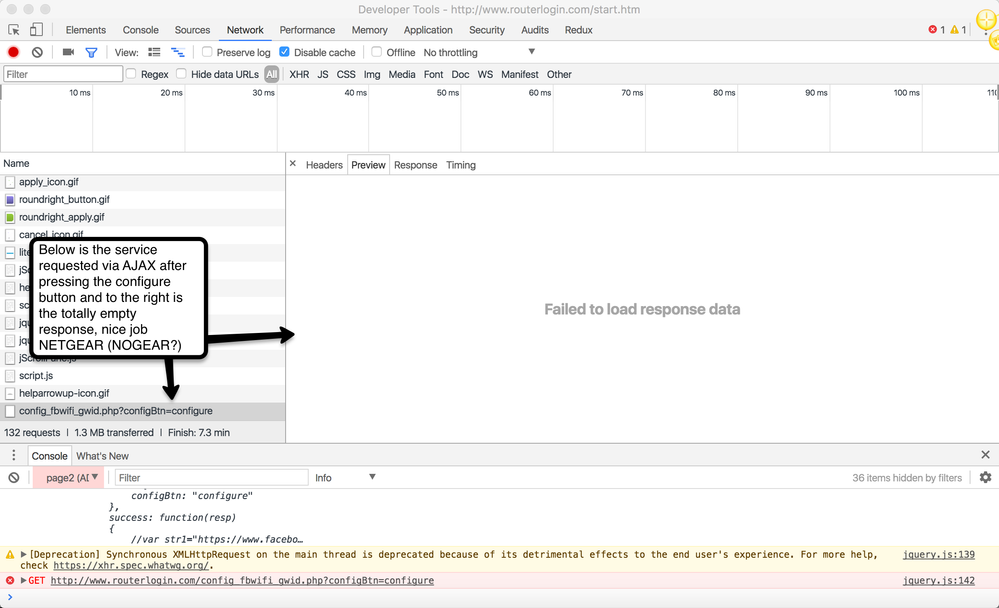Select the script.js request row
Viewport: 999px width, 608px height.
coord(35,376)
